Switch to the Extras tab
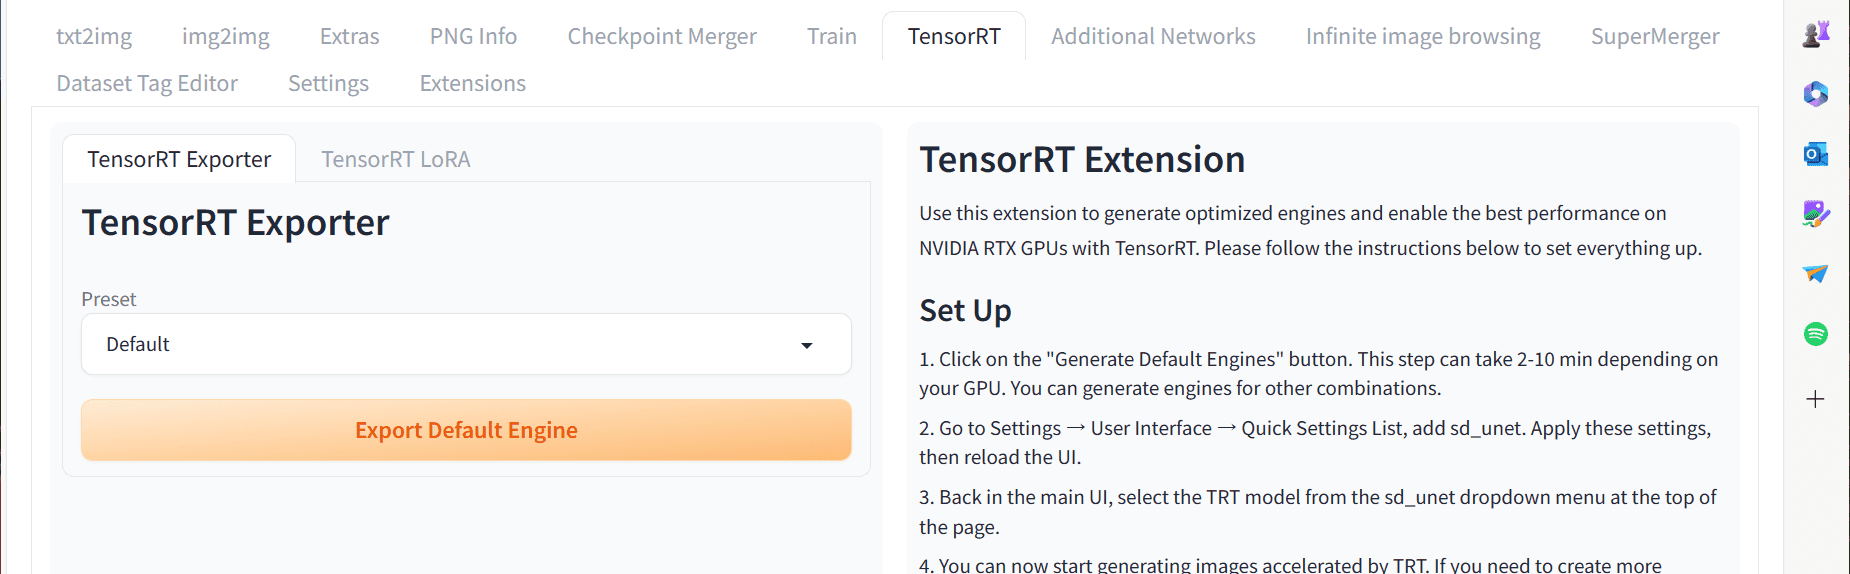1850x574 pixels. click(x=349, y=36)
